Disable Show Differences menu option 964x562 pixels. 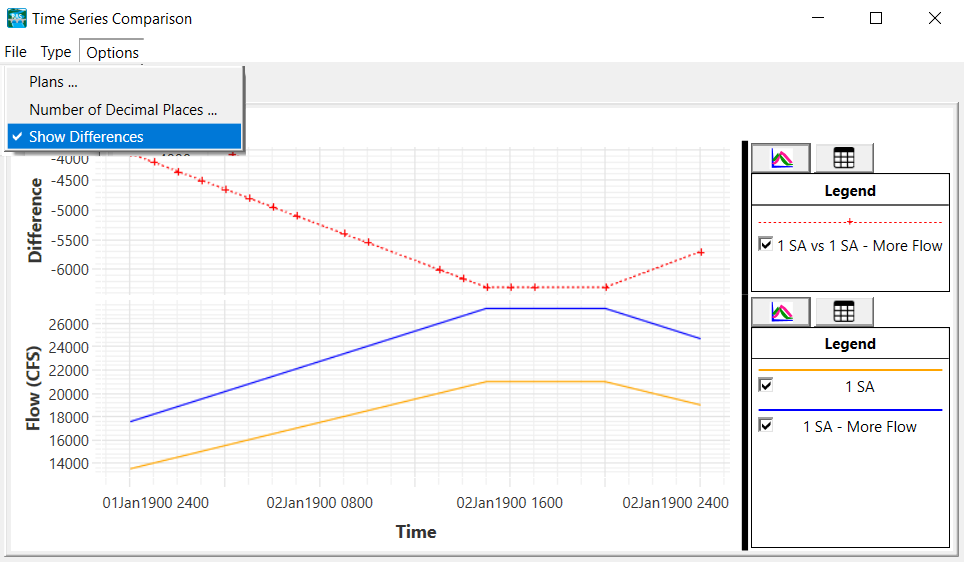coord(86,137)
